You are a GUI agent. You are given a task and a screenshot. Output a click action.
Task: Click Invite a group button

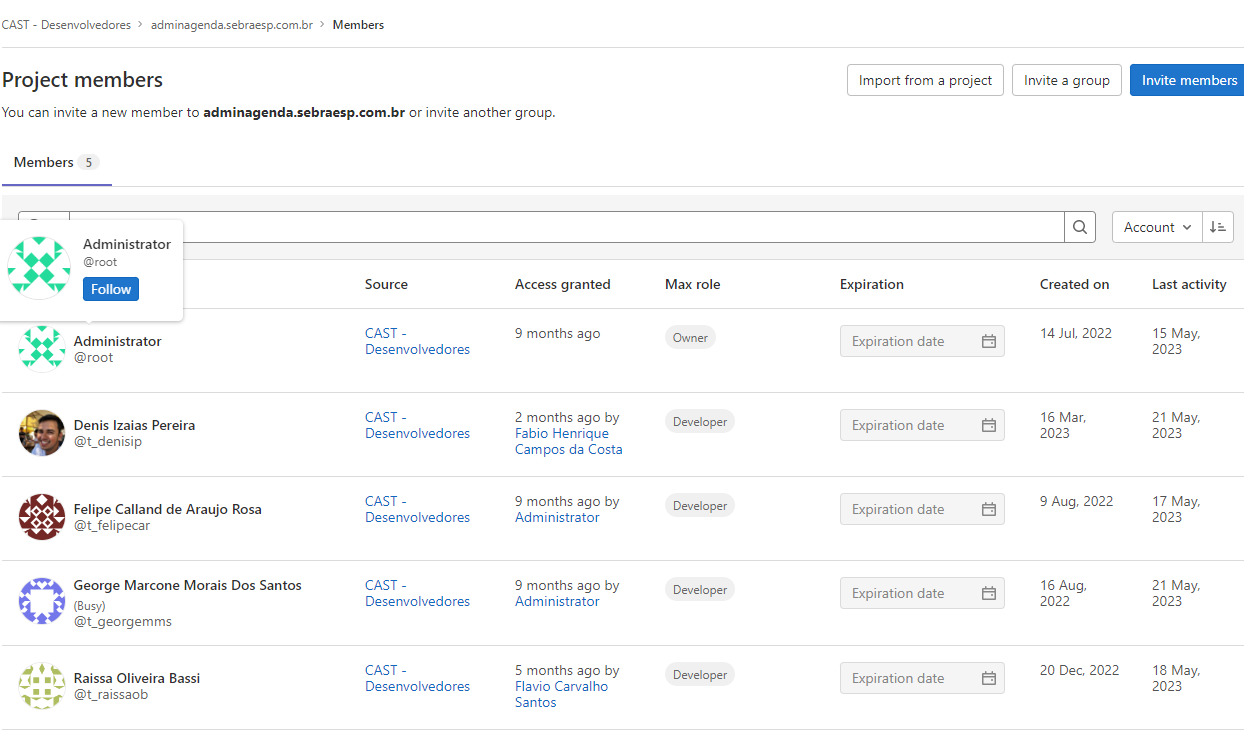pos(1066,80)
